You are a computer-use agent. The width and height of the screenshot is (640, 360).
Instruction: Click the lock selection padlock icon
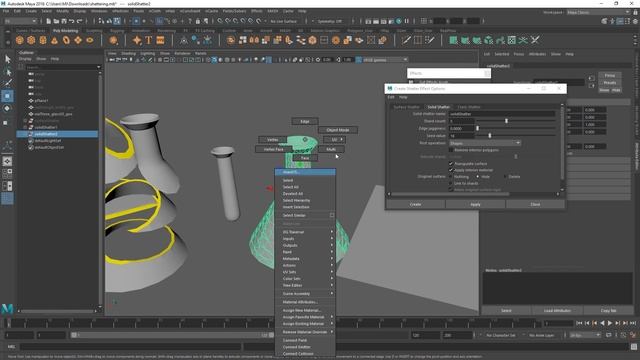198,21
